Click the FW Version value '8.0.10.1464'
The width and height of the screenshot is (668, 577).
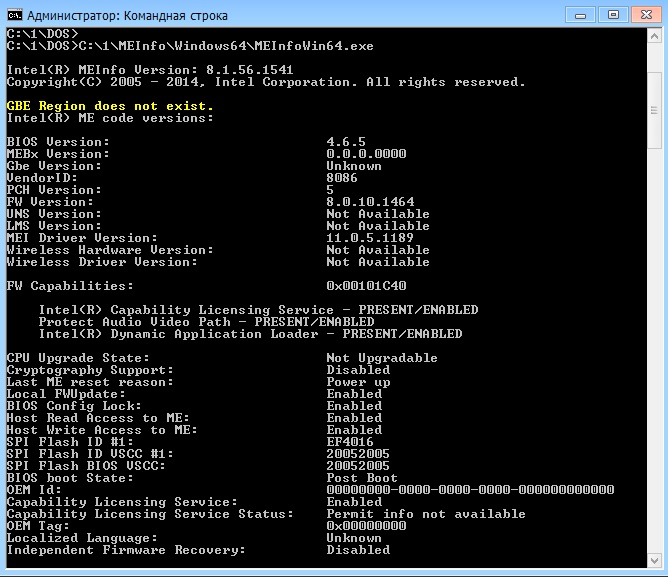coord(370,202)
